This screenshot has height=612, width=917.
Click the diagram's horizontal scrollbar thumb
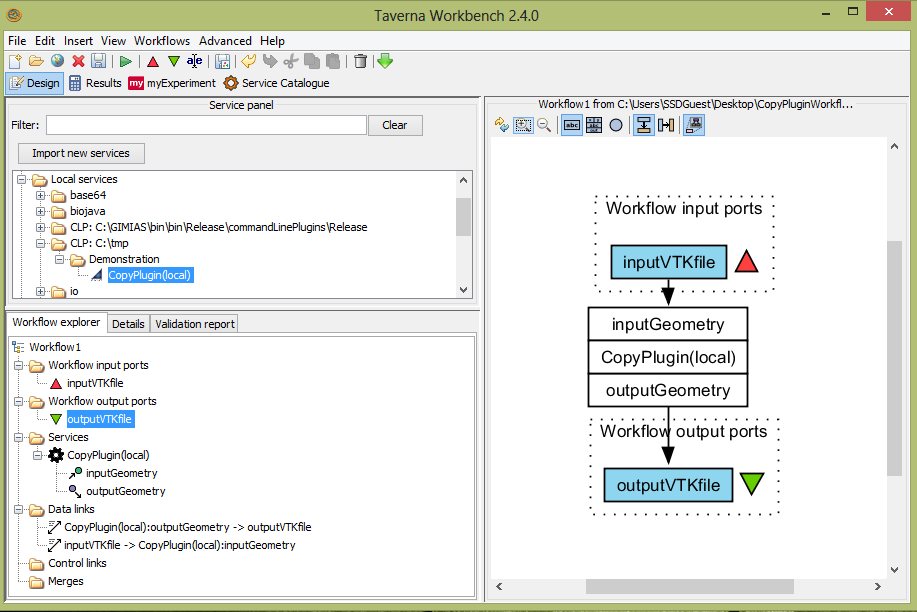(x=689, y=586)
